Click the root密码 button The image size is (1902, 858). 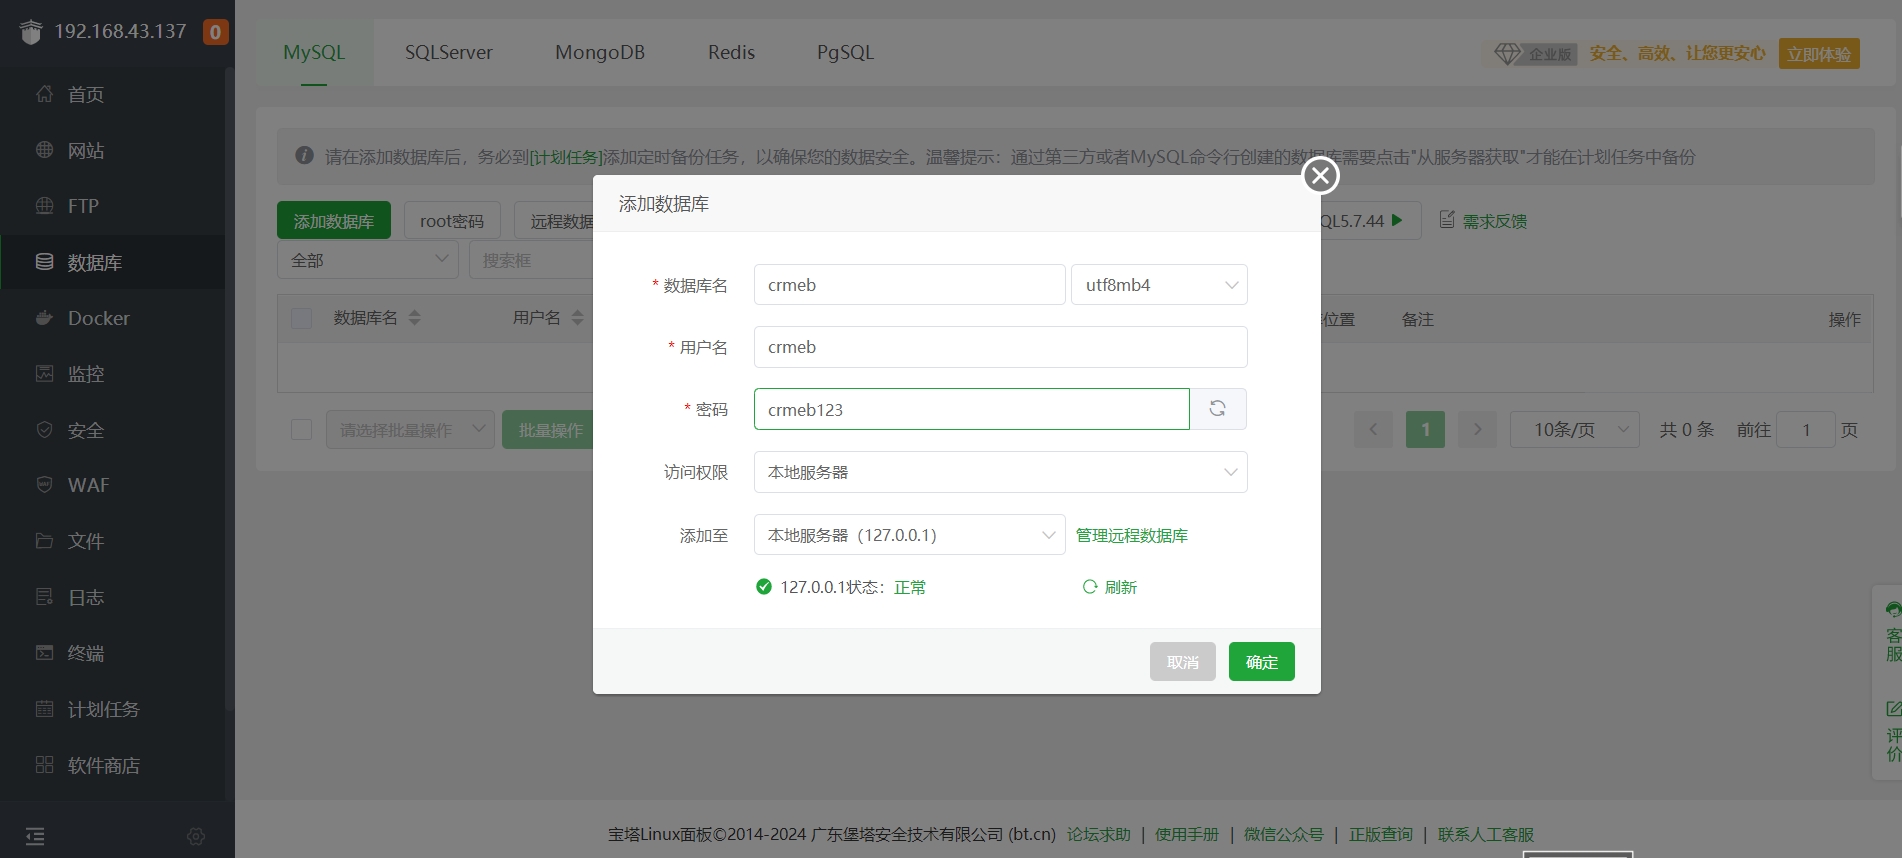452,221
